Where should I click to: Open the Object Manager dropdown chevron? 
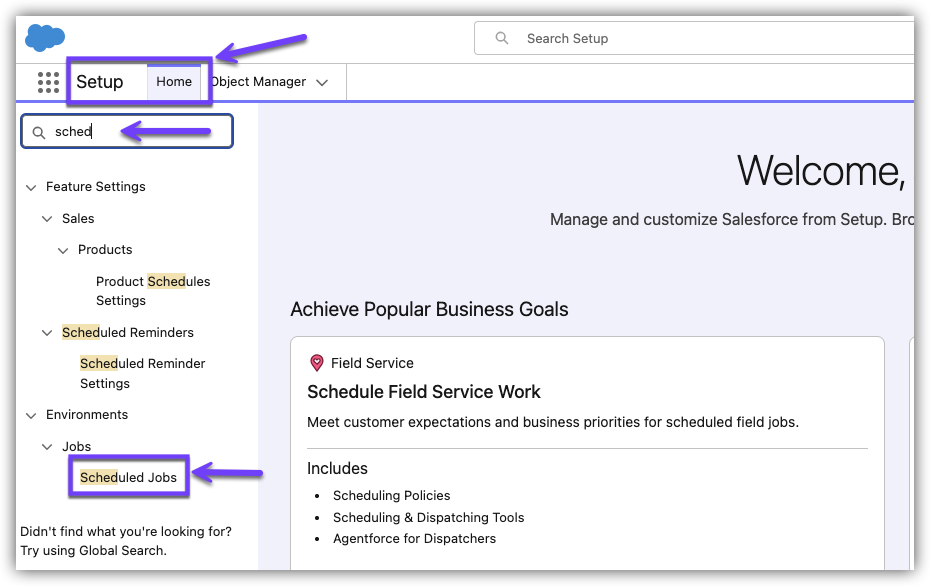[322, 83]
